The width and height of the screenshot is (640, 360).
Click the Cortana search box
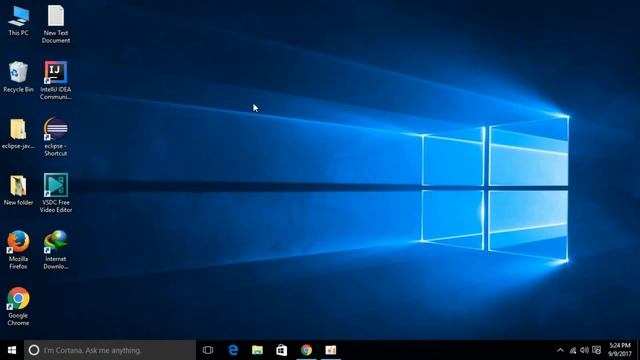click(110, 350)
